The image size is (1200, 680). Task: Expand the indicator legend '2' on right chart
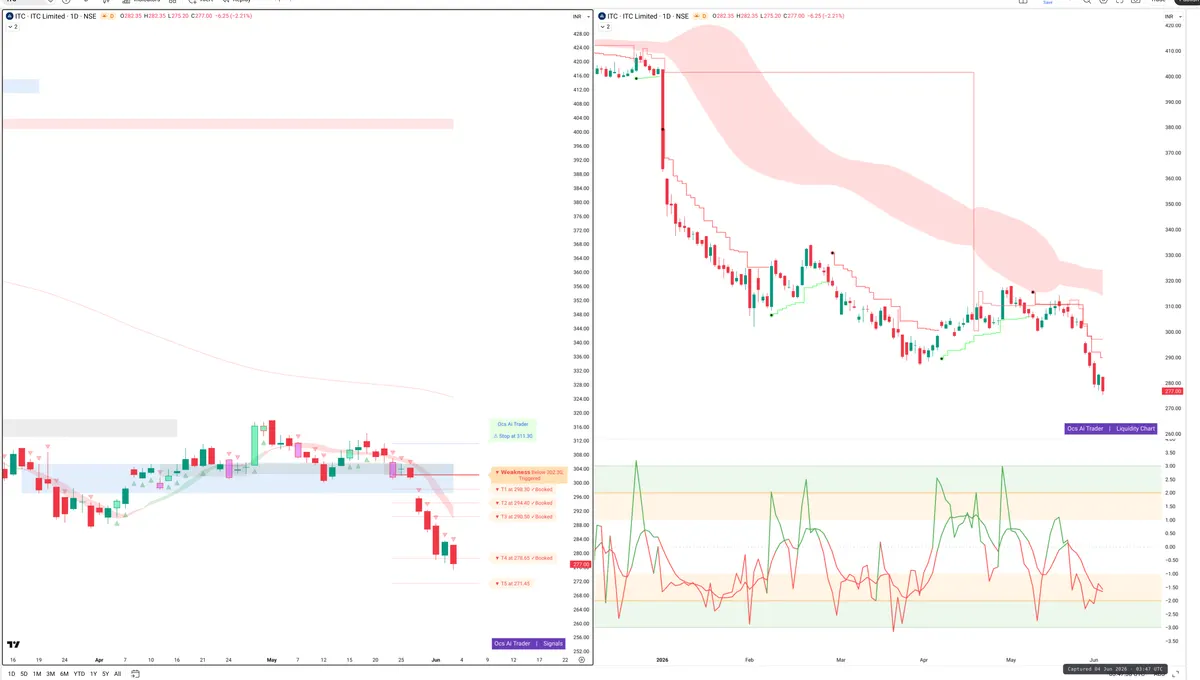(x=603, y=27)
